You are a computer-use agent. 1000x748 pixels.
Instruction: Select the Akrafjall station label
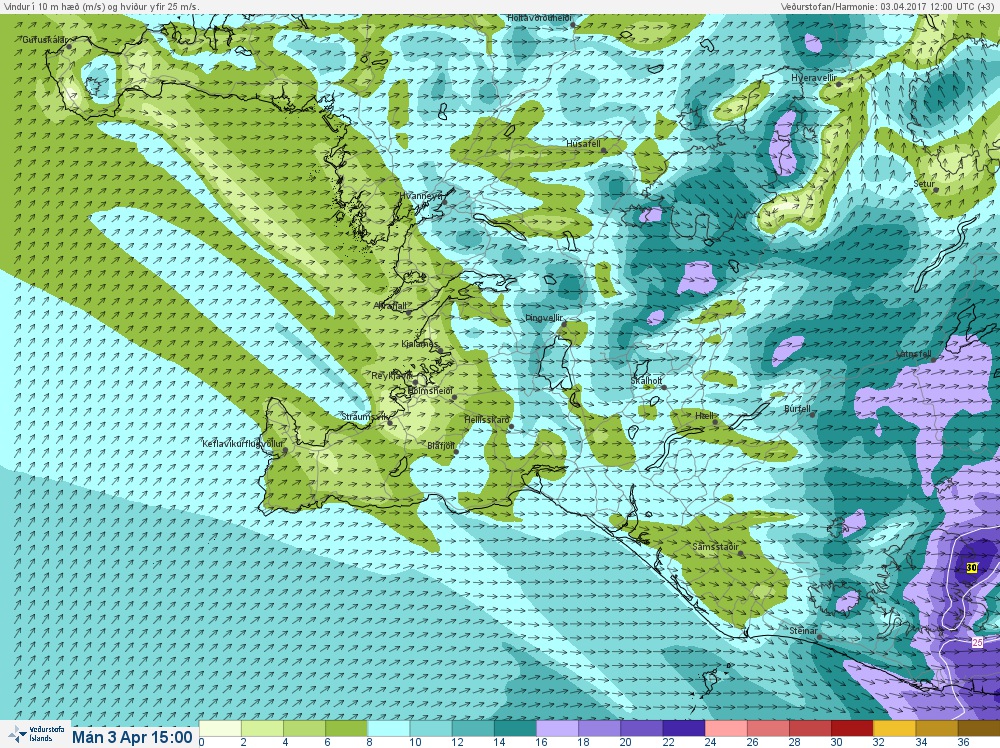pos(390,306)
